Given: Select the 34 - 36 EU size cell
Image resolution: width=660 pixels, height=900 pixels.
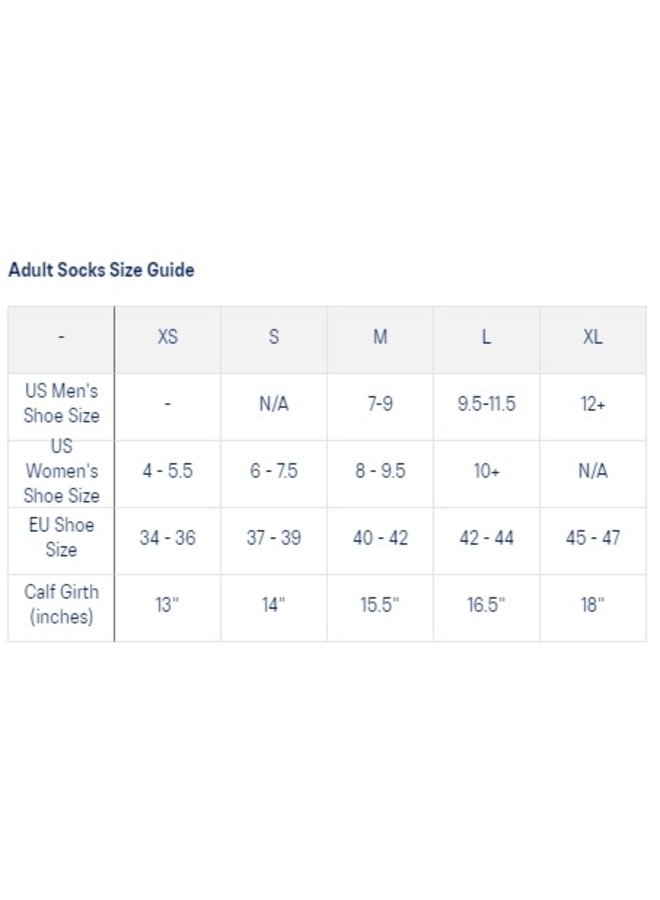Looking at the screenshot, I should (168, 538).
